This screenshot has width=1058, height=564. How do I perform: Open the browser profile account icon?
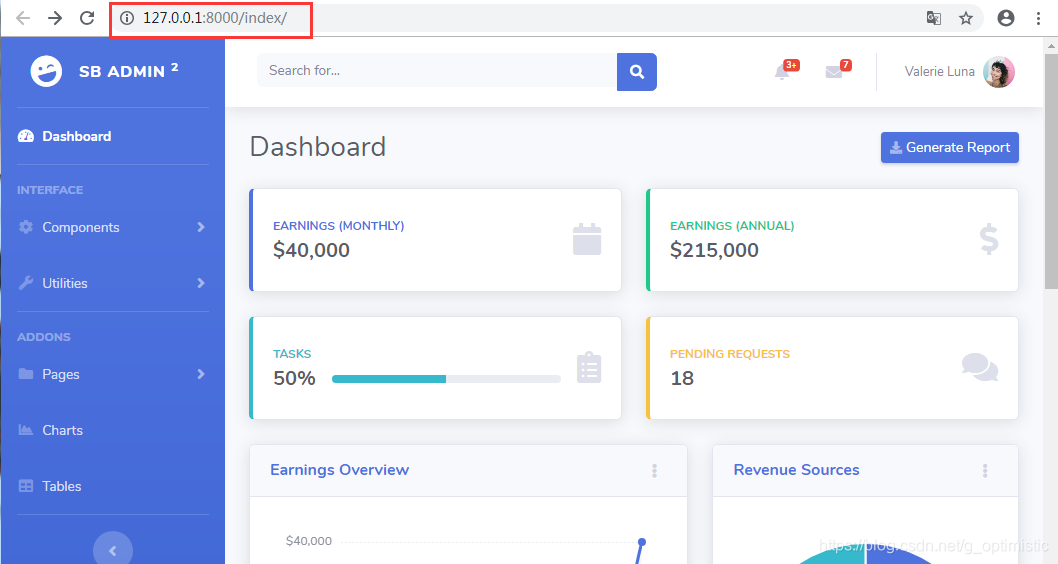click(1005, 18)
